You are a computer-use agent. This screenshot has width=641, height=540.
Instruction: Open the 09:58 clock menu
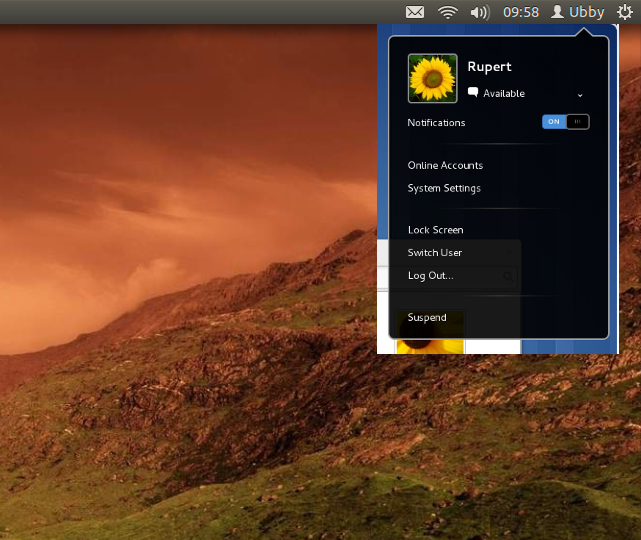point(520,12)
